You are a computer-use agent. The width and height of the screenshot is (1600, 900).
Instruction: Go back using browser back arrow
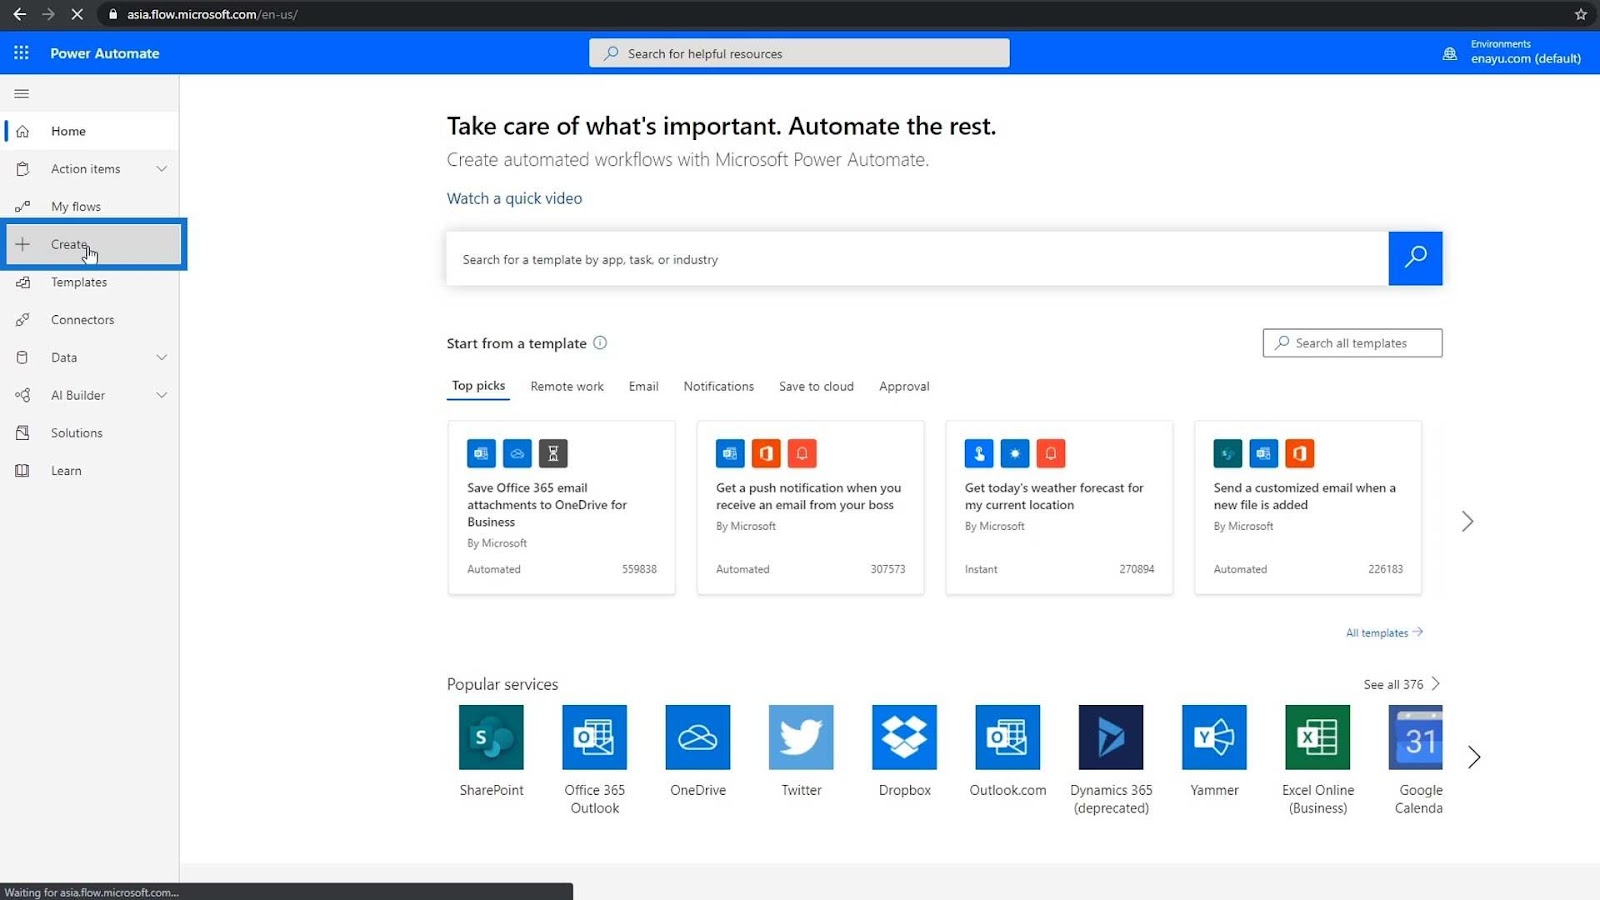(x=19, y=14)
